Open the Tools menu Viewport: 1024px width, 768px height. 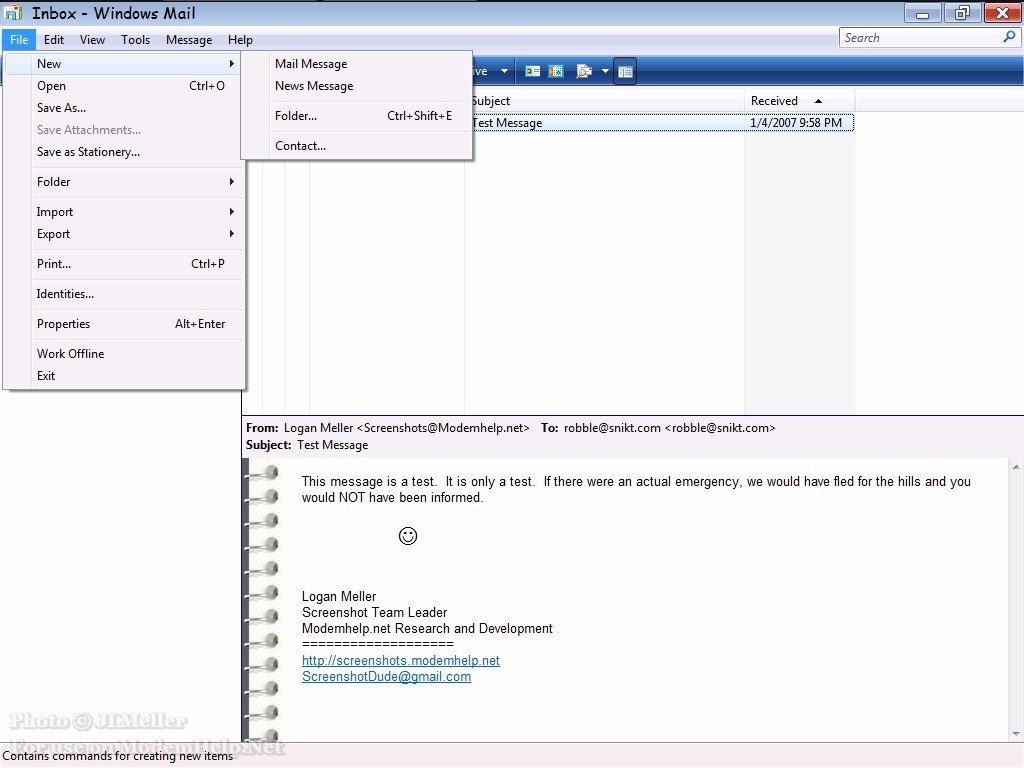coord(135,40)
